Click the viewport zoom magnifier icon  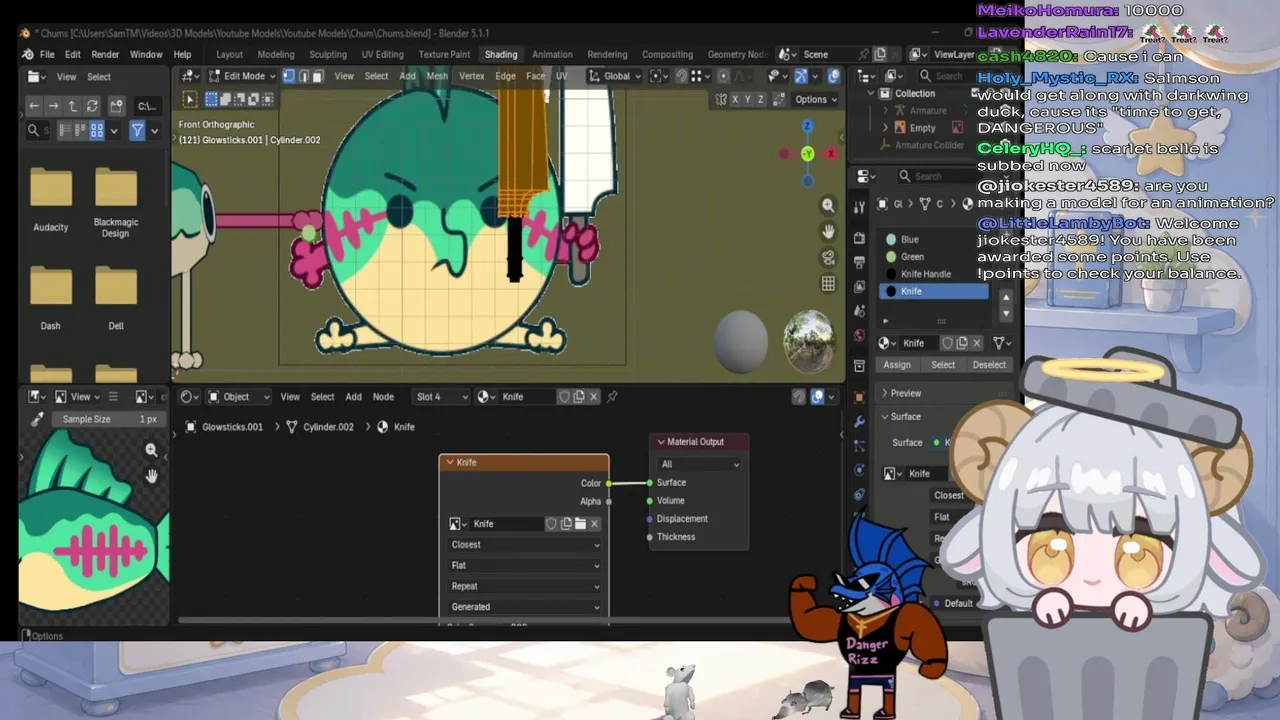[x=828, y=205]
